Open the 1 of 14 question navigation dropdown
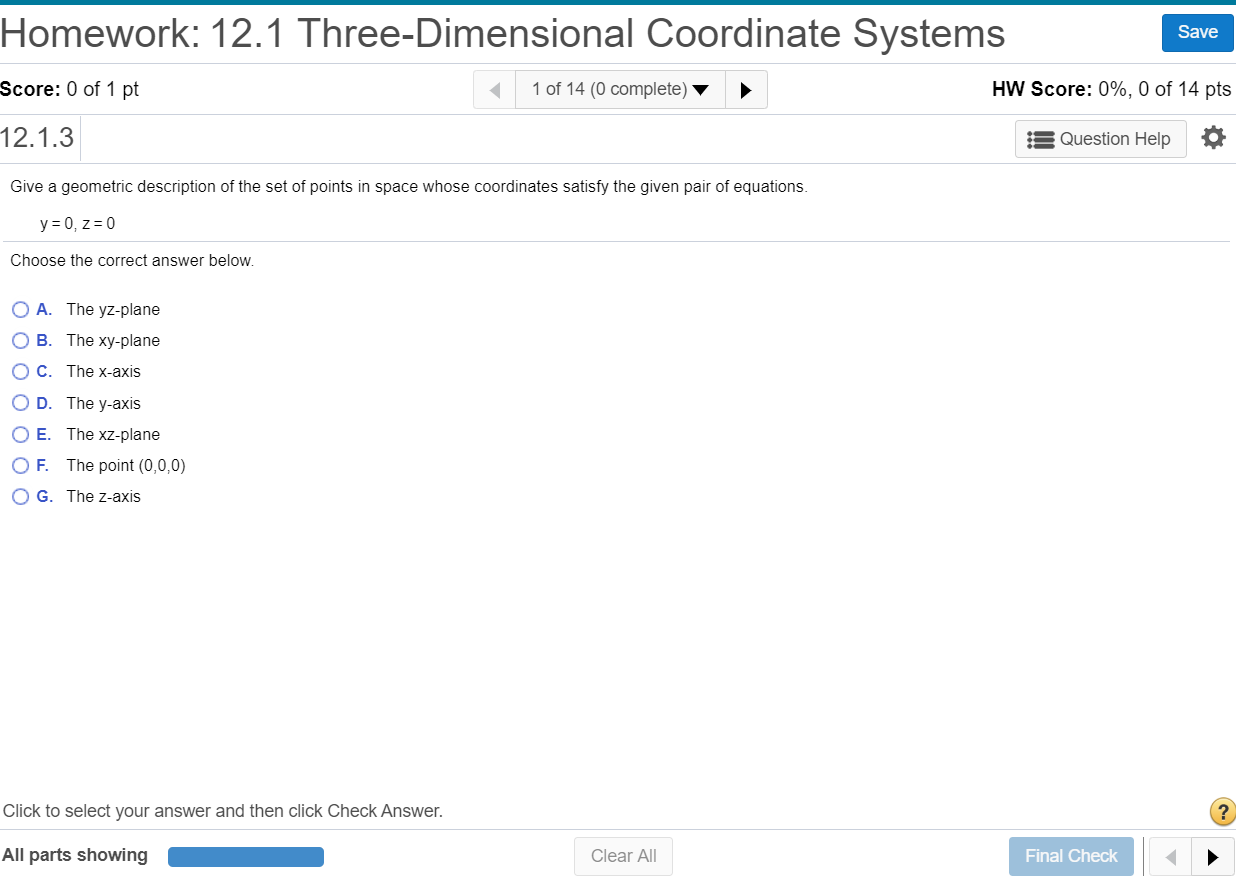 610,89
